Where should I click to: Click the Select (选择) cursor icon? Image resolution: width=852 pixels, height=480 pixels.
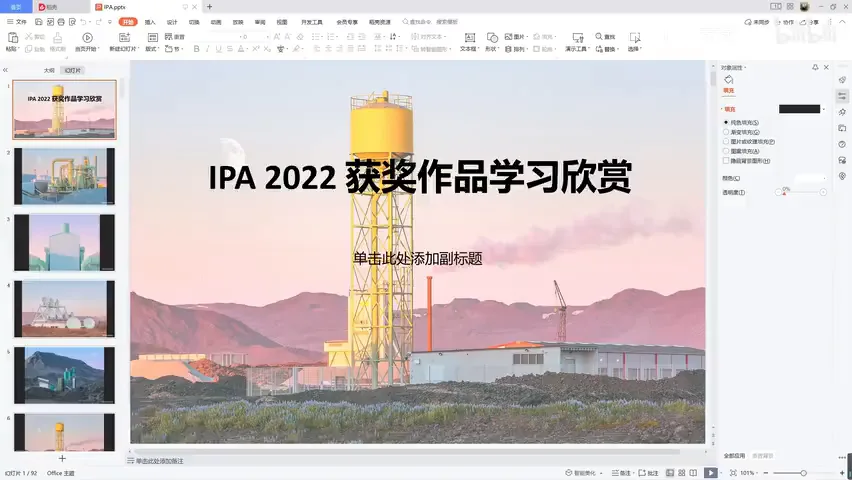[x=634, y=38]
